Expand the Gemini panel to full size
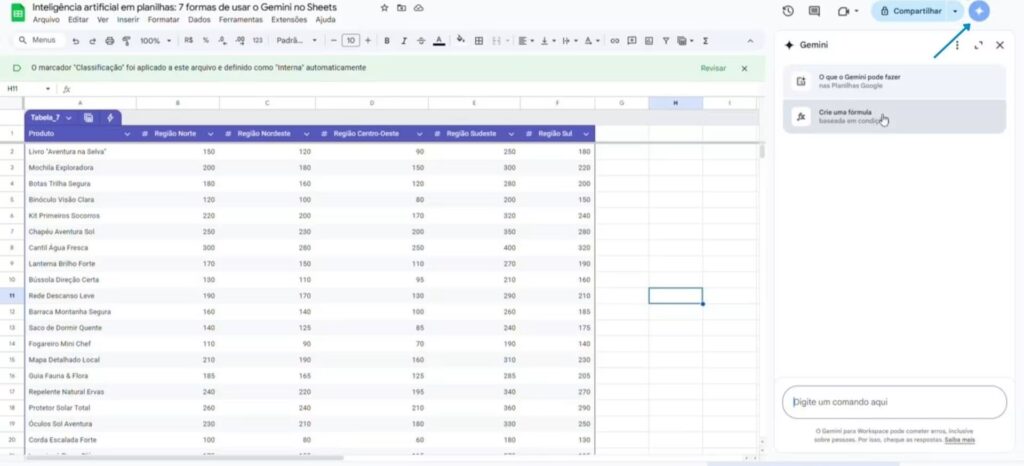Screen dimensions: 1024x466 click(978, 45)
